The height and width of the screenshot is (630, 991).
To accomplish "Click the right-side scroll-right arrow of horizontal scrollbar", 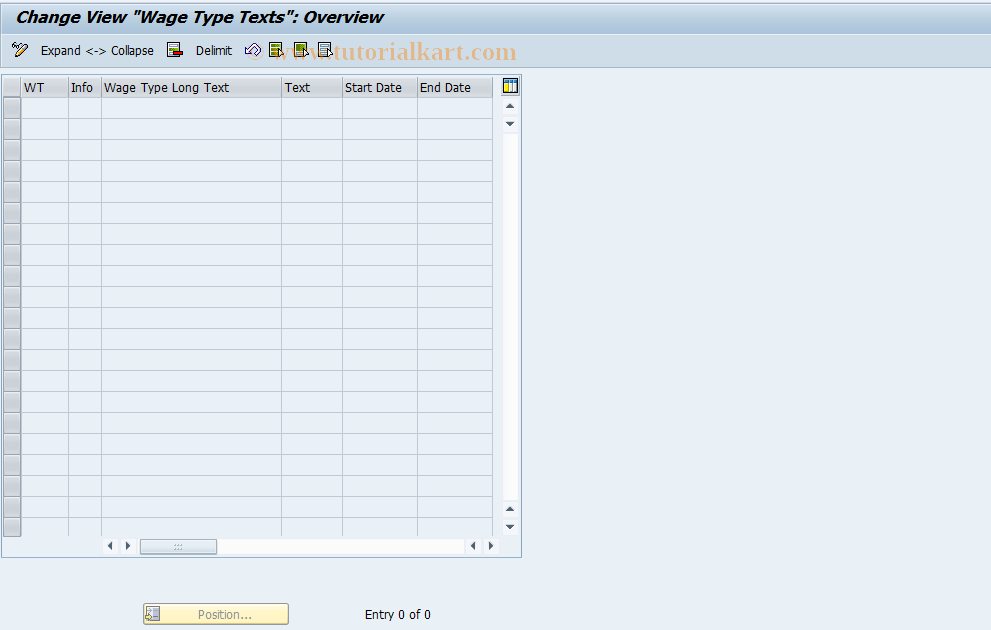I will (490, 546).
